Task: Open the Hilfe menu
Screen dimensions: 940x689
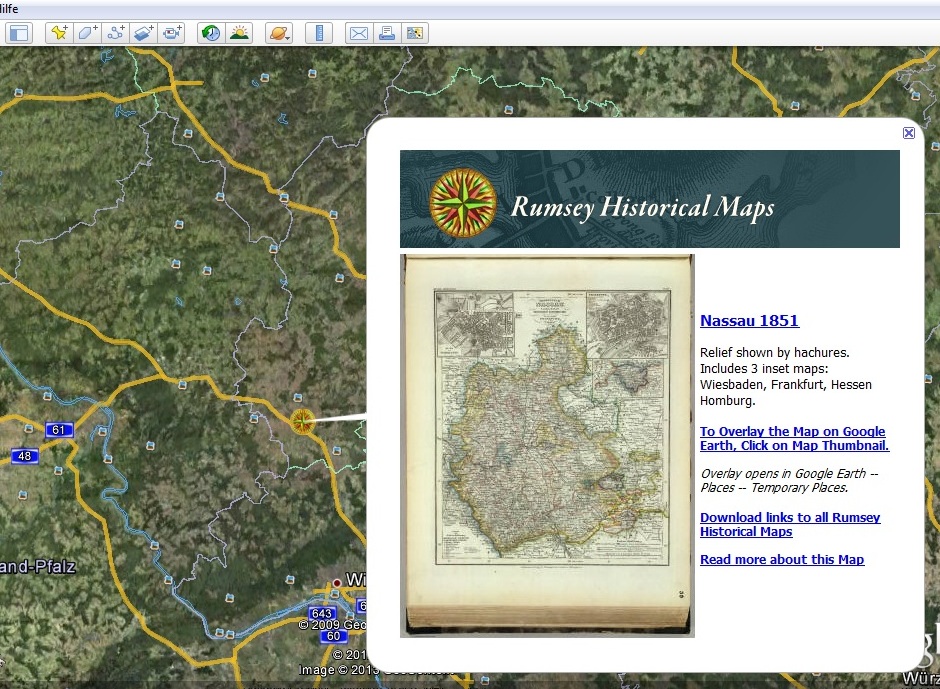Action: (x=9, y=9)
